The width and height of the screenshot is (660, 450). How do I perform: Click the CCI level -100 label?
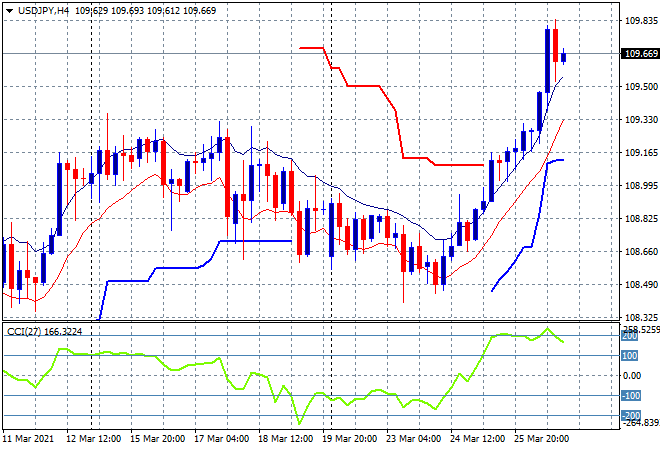coord(631,396)
